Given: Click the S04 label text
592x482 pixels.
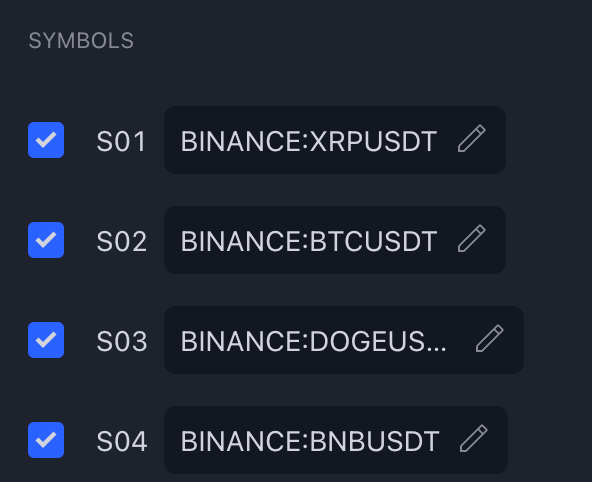Looking at the screenshot, I should click(x=122, y=442).
